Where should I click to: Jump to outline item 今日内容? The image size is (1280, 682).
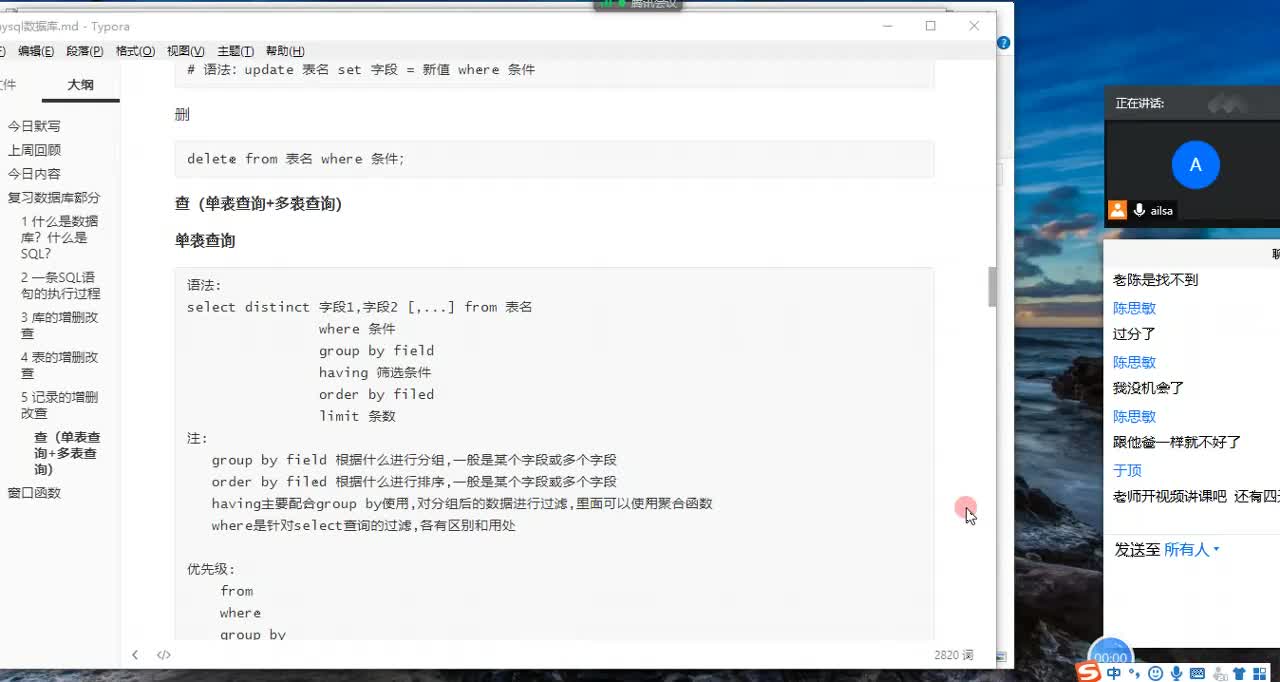pos(34,174)
